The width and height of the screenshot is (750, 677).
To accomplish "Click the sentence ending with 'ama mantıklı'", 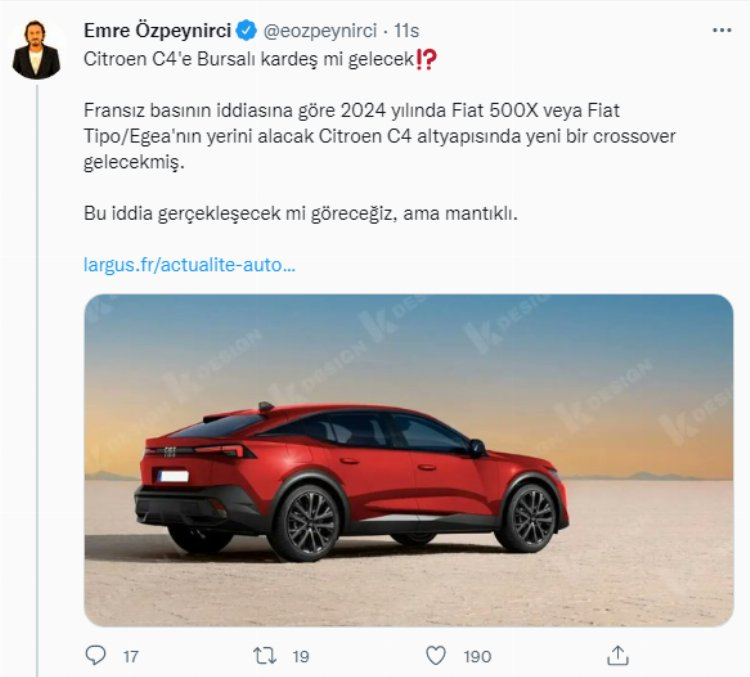I will [x=300, y=213].
